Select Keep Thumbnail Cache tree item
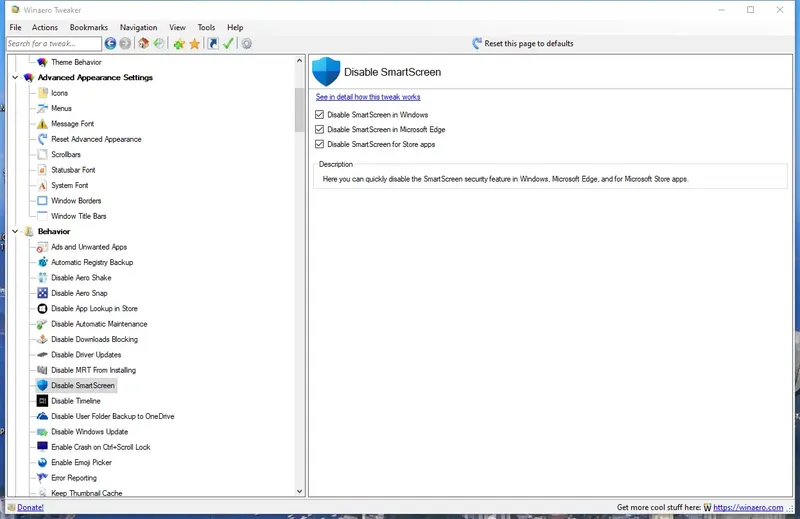 (x=87, y=493)
